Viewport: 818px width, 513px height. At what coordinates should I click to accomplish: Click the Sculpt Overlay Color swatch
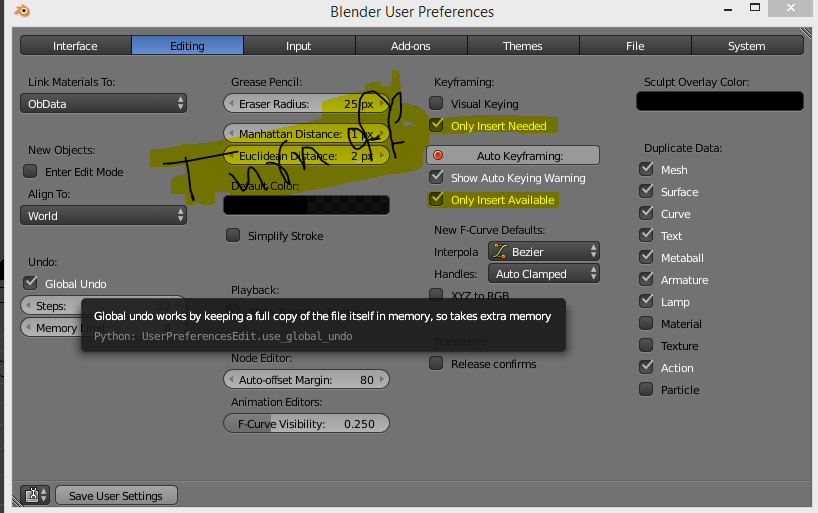pos(720,101)
